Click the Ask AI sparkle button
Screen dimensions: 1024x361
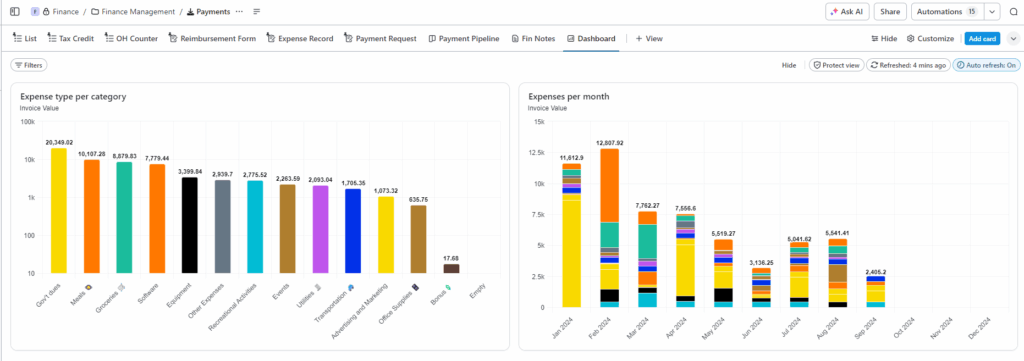847,12
